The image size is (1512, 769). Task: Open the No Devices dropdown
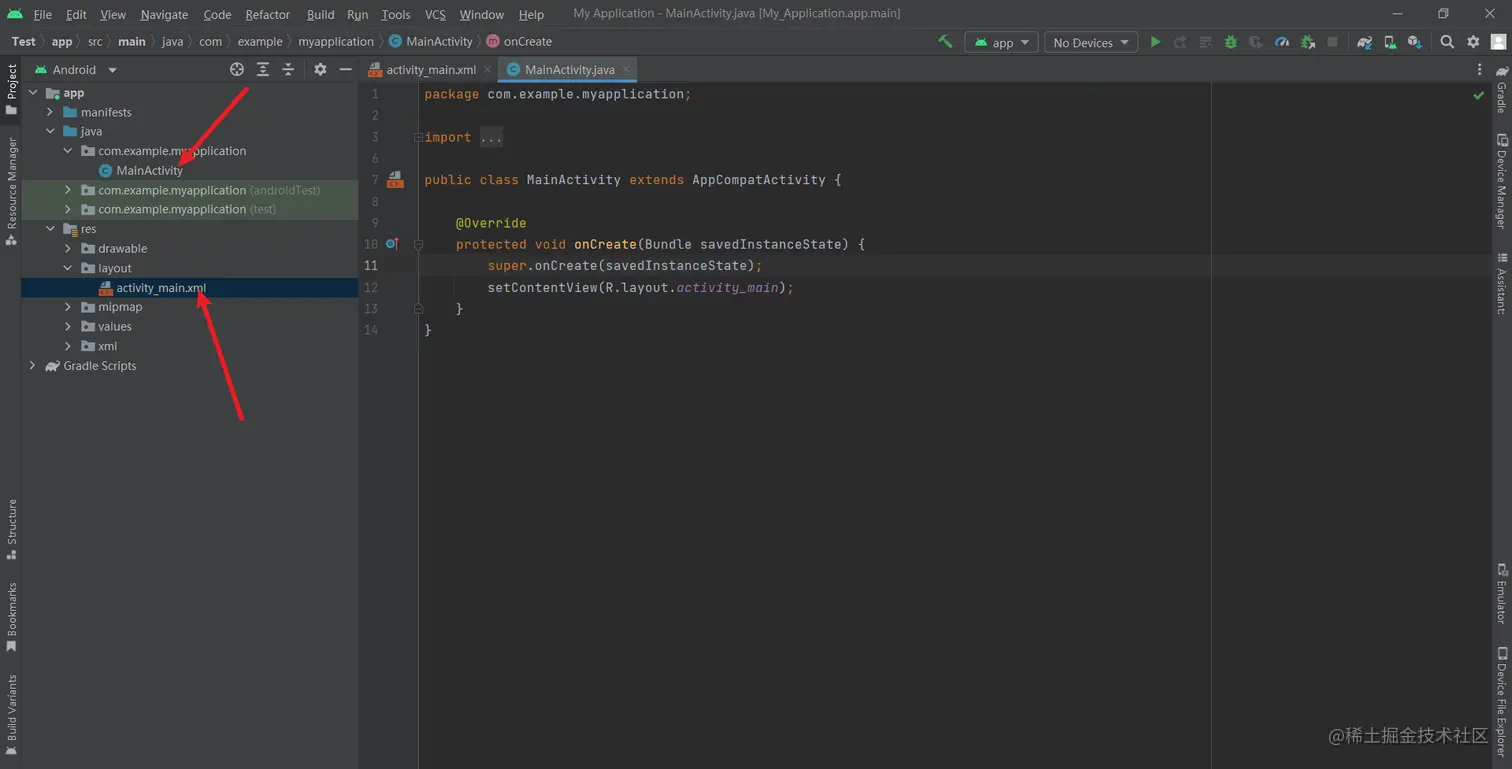point(1091,42)
